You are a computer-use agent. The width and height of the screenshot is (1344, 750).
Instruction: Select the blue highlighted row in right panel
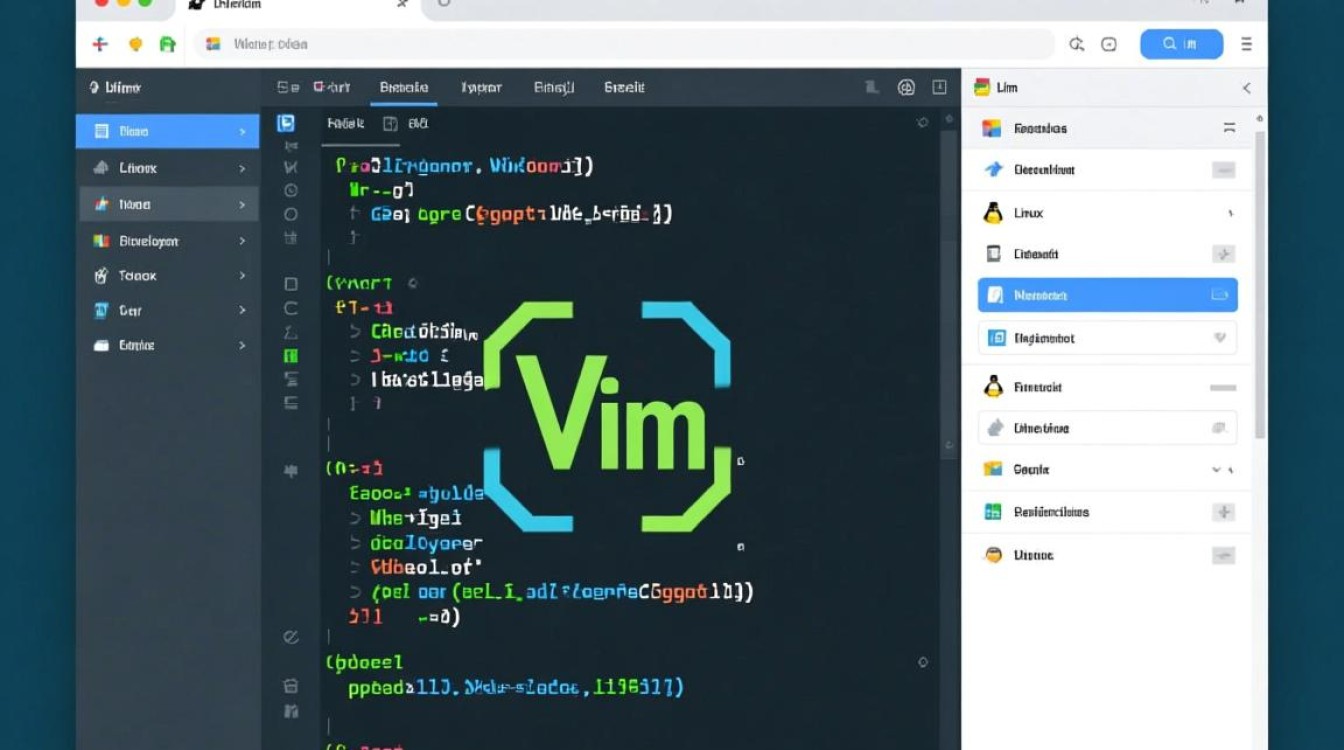(x=1107, y=295)
